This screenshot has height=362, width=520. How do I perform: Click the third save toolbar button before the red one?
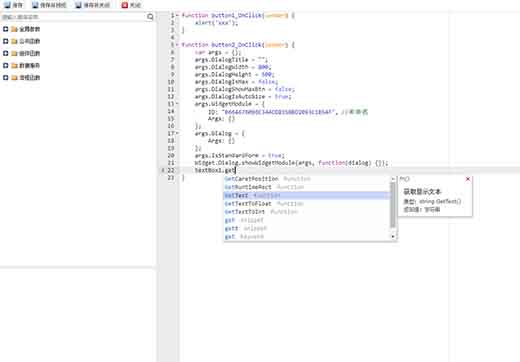pos(92,5)
